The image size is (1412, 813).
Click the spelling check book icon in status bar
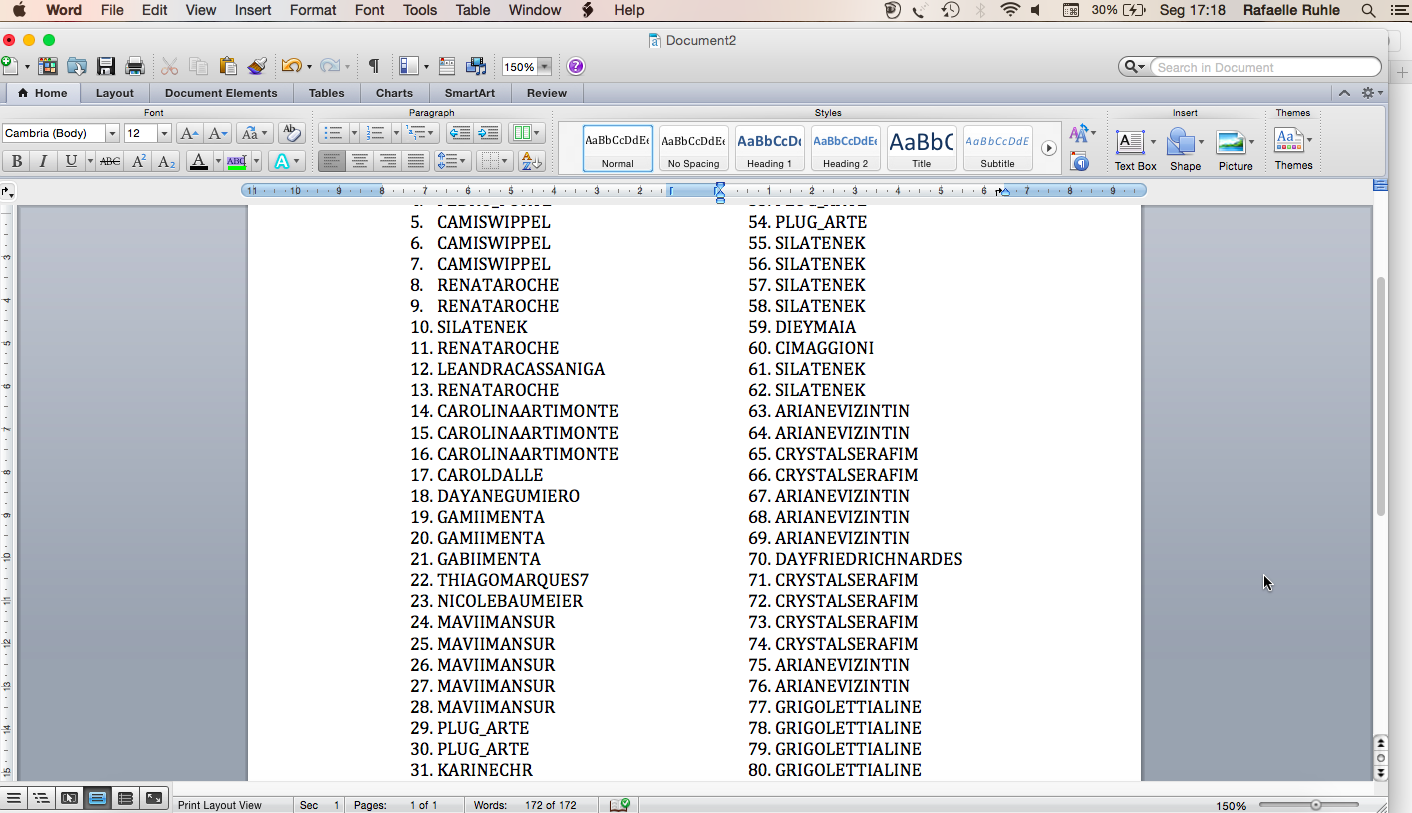(x=620, y=805)
